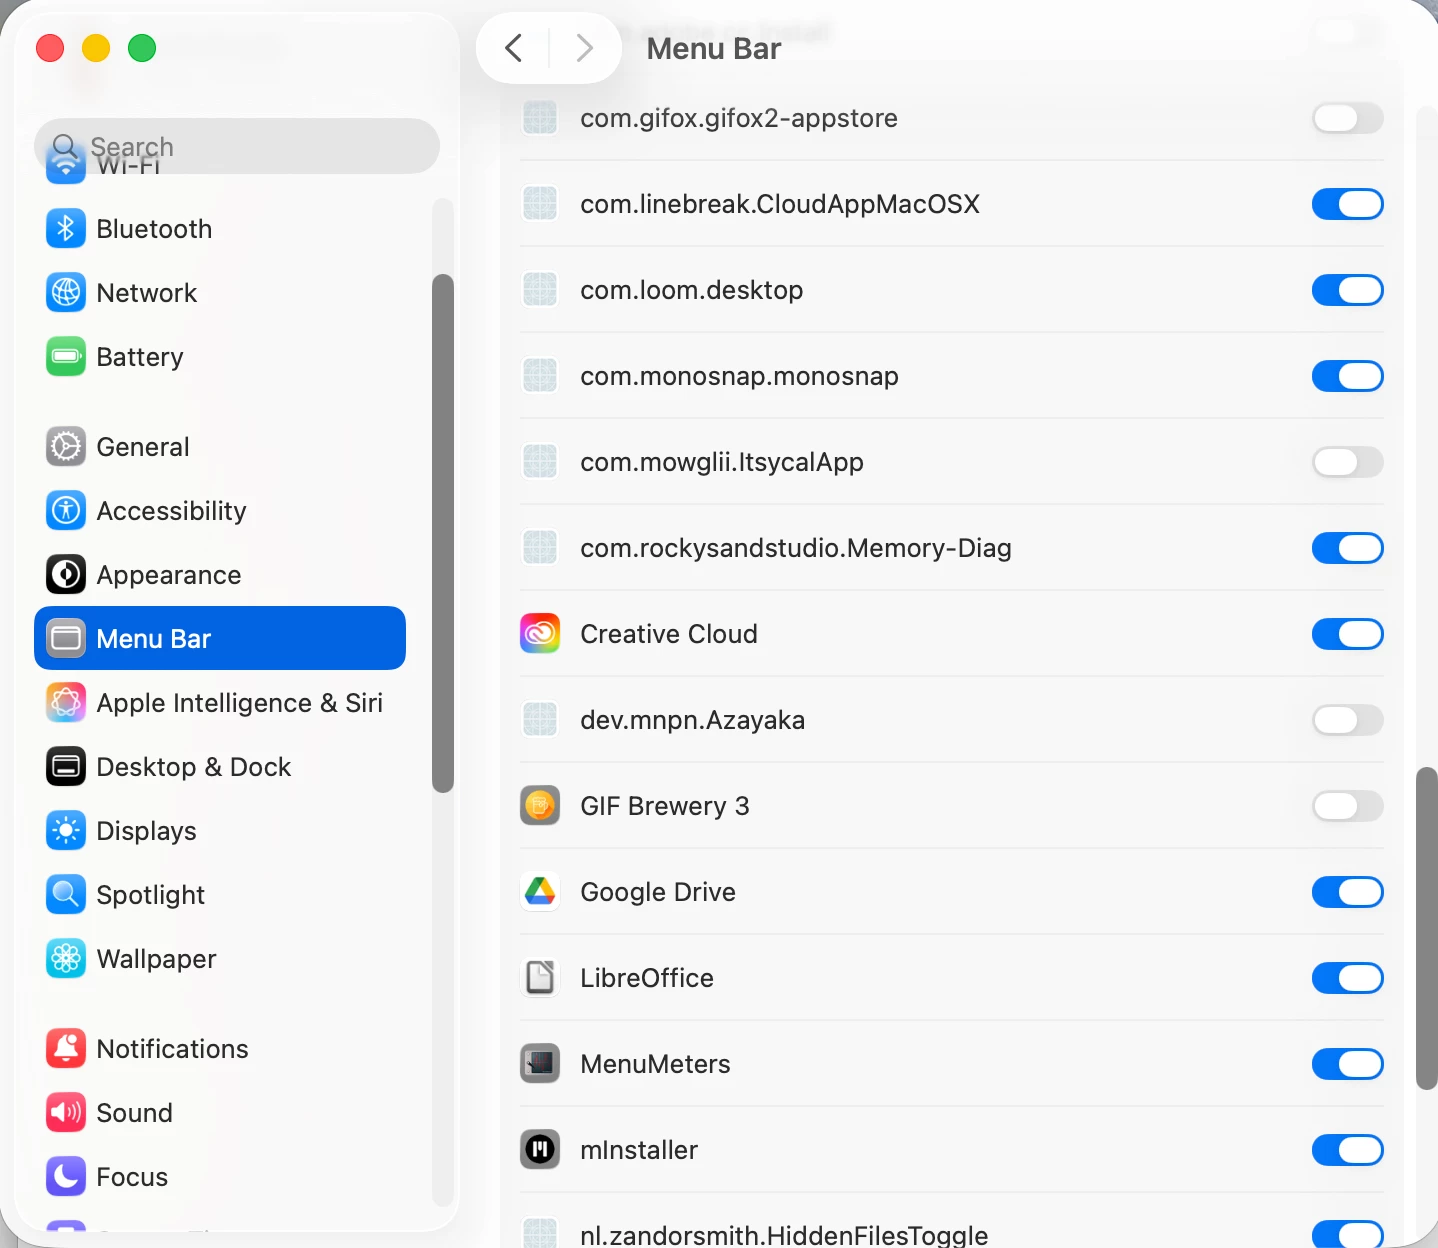Select Network in the sidebar
Viewport: 1438px width, 1248px height.
[220, 293]
